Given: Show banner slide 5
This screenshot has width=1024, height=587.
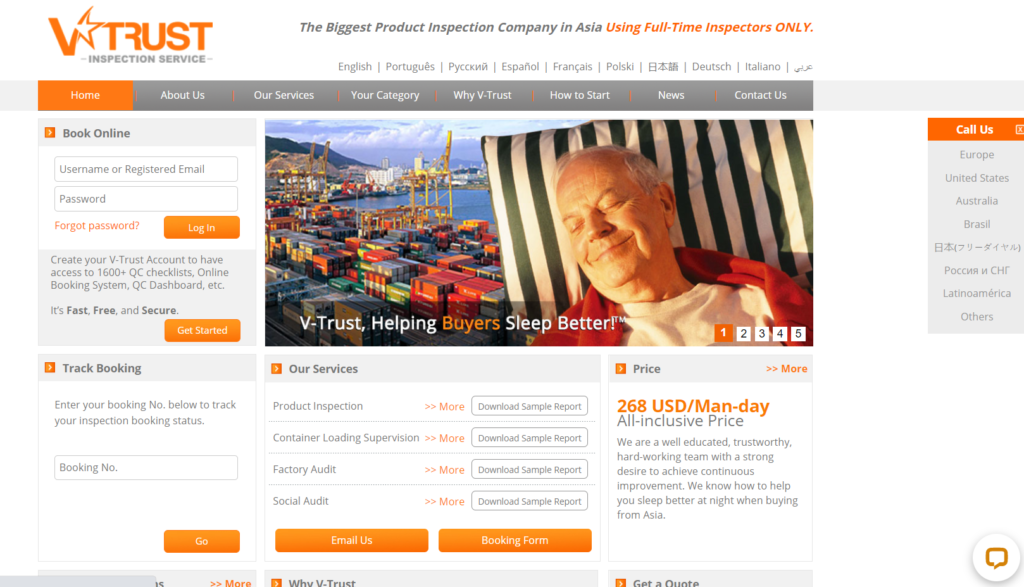Looking at the screenshot, I should pos(798,334).
